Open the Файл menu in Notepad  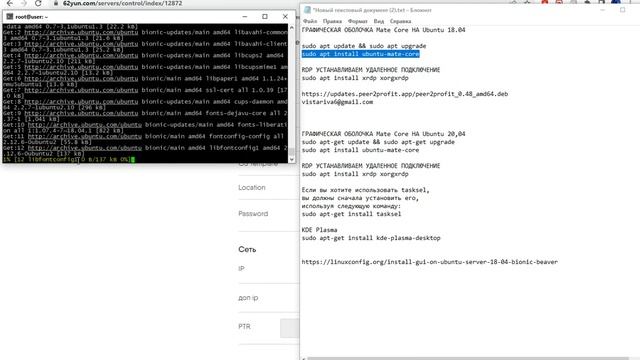pyautogui.click(x=310, y=21)
